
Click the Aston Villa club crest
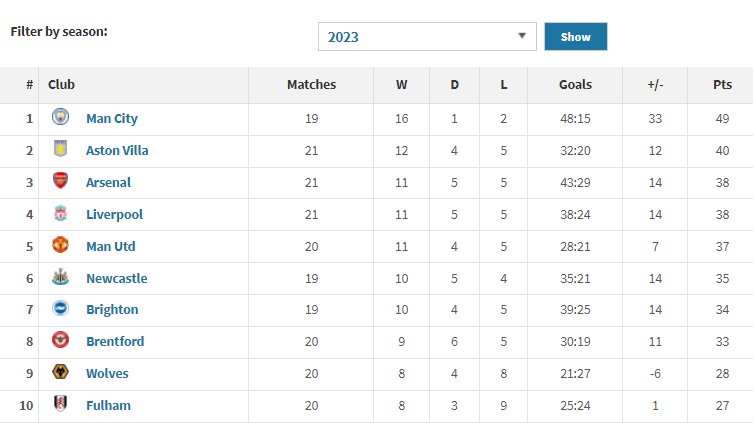click(61, 149)
